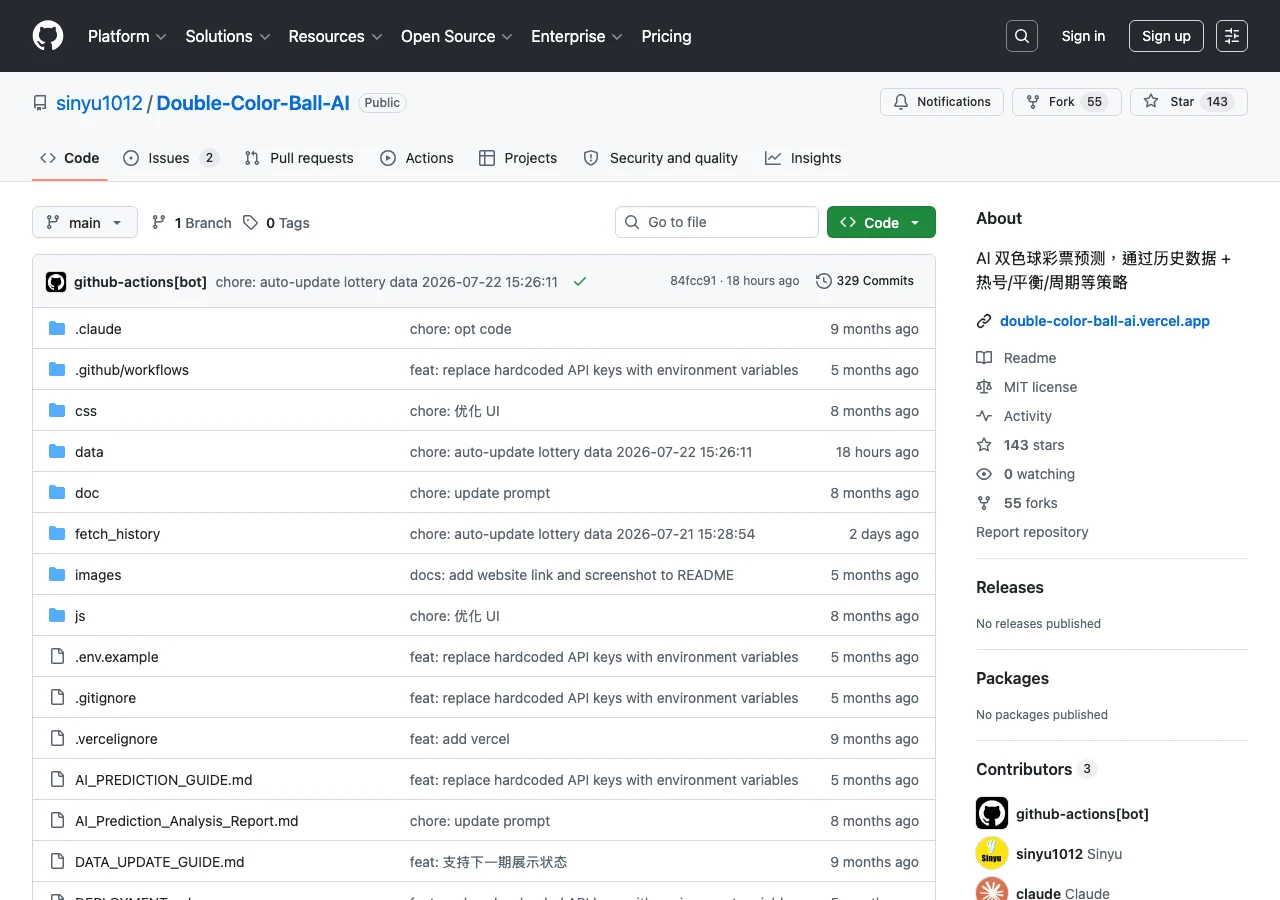Click the Fork button
The image size is (1280, 900).
1067,102
